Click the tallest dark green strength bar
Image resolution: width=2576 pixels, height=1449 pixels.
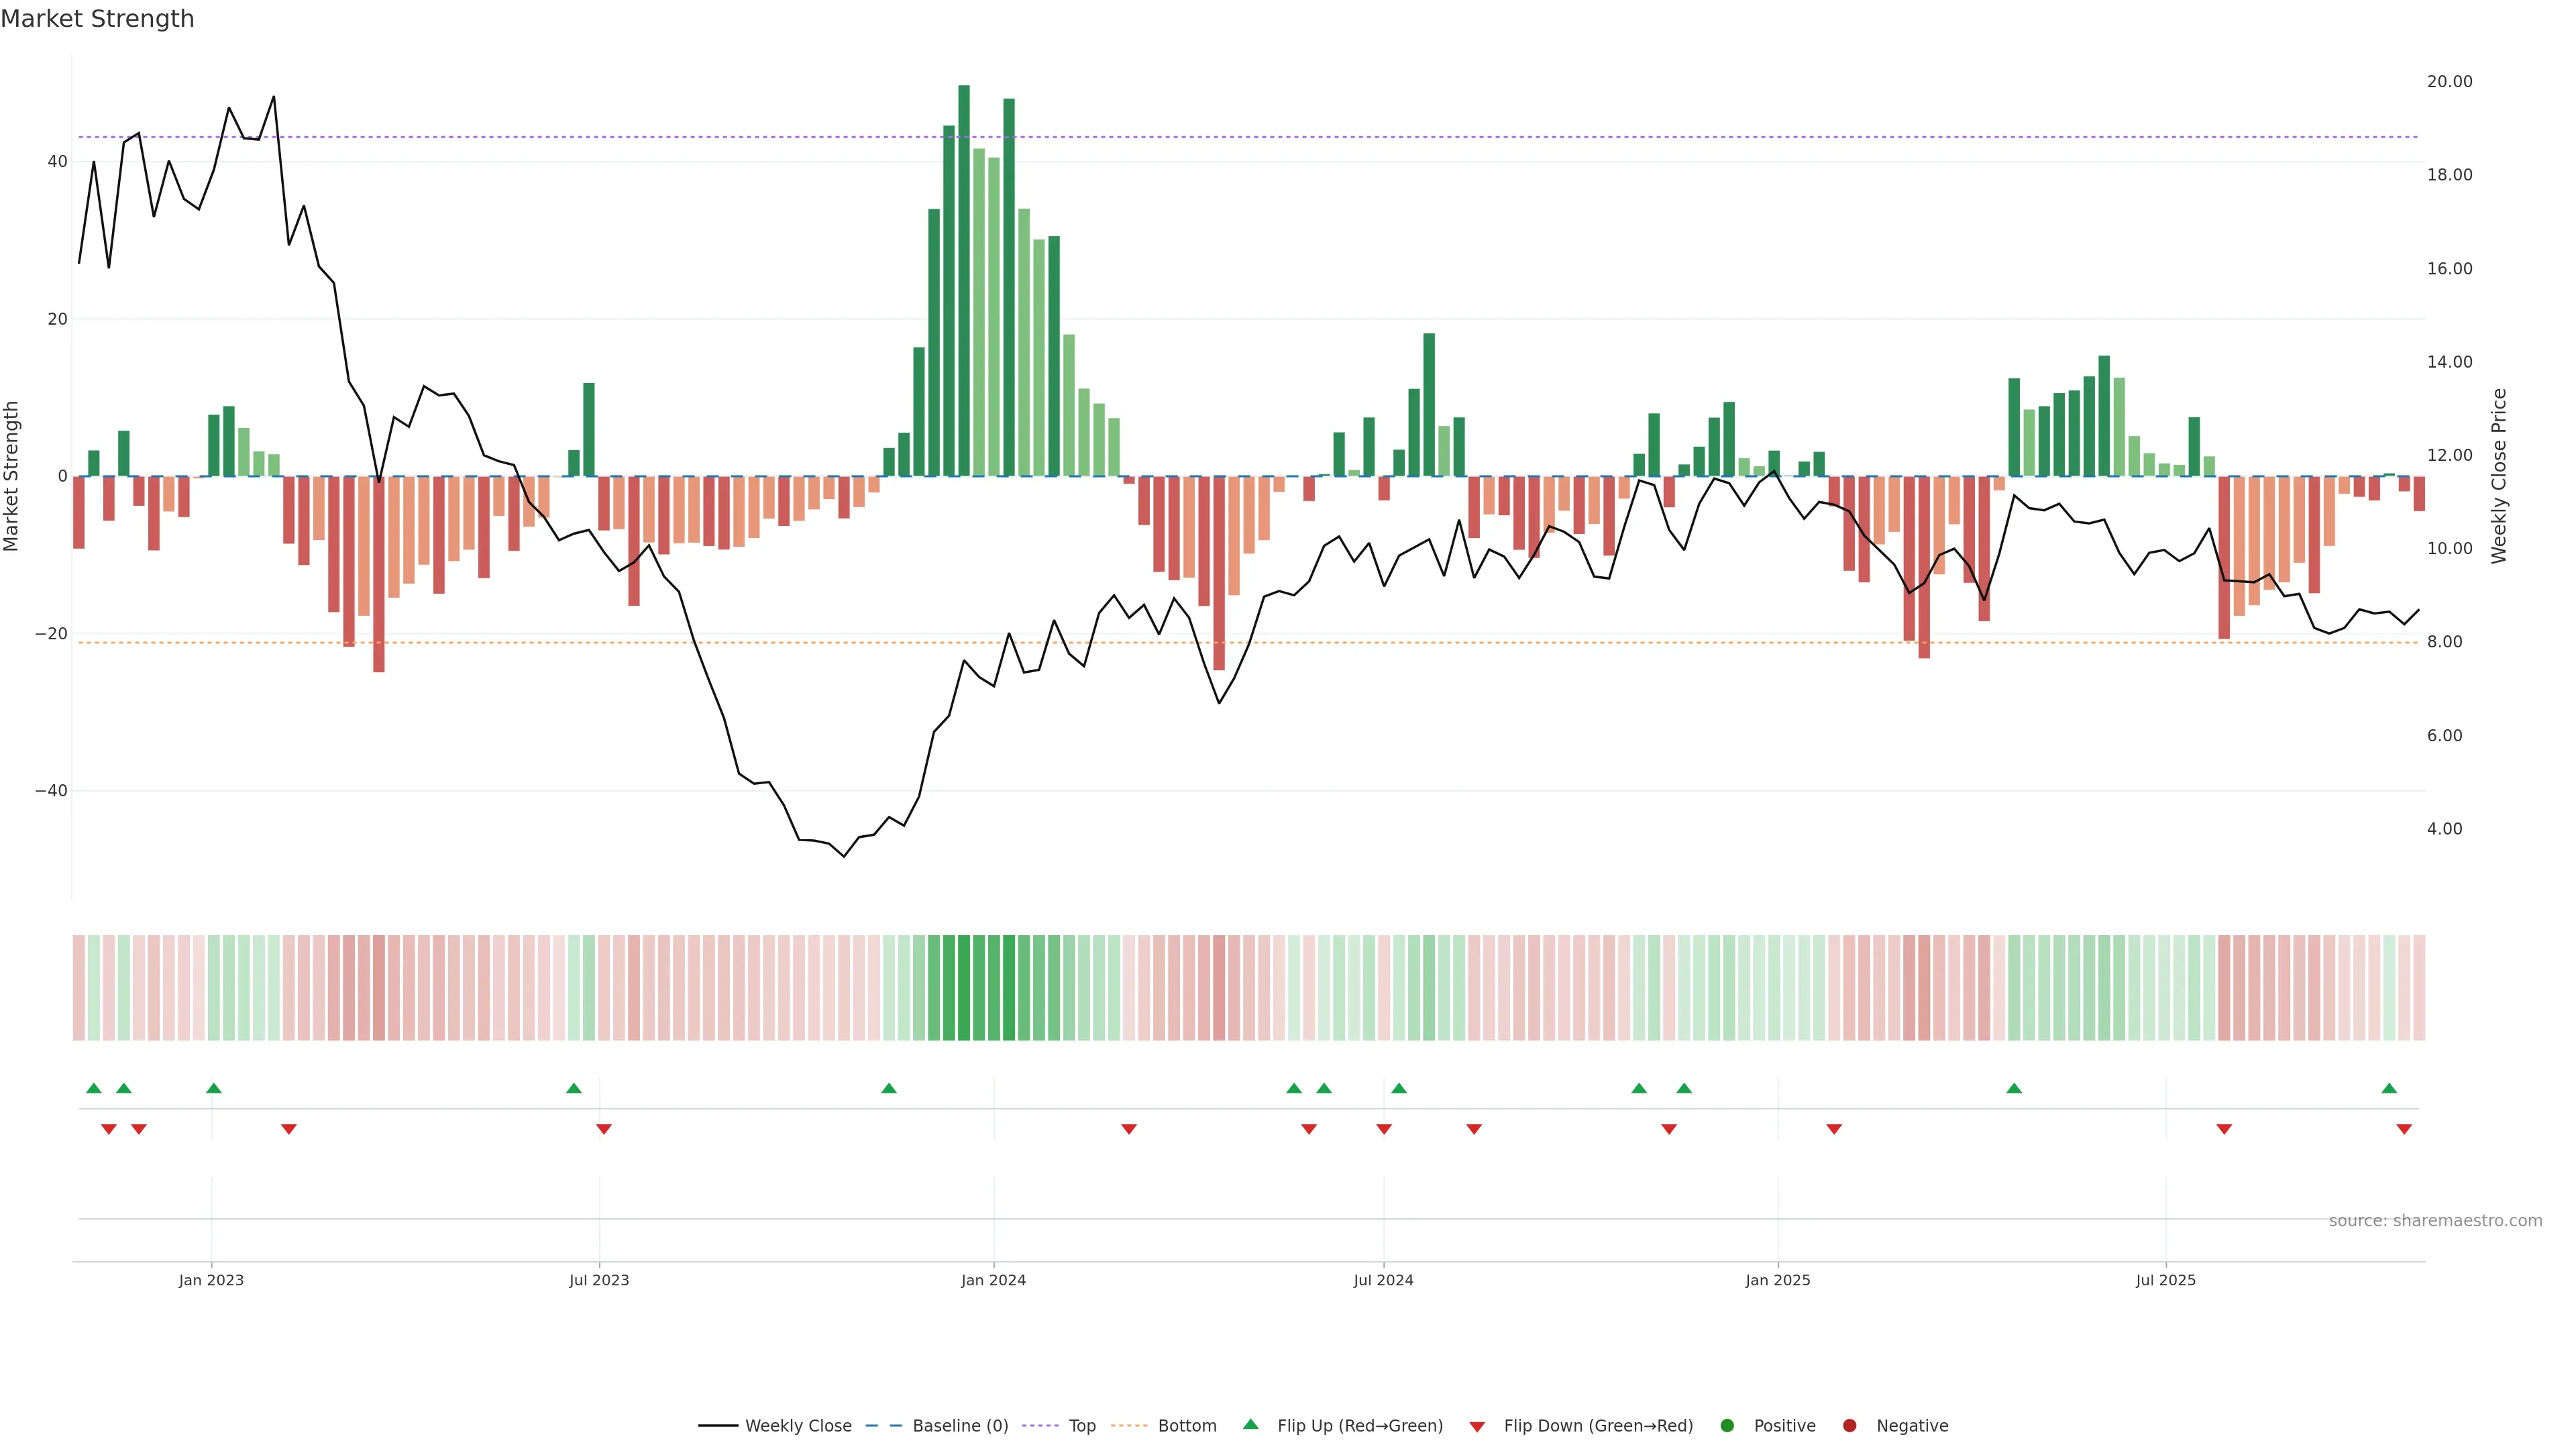964,280
